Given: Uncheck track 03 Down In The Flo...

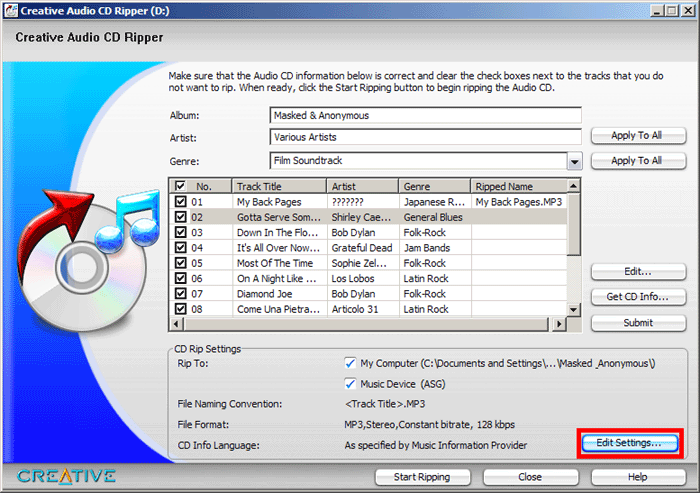Looking at the screenshot, I should (x=180, y=232).
